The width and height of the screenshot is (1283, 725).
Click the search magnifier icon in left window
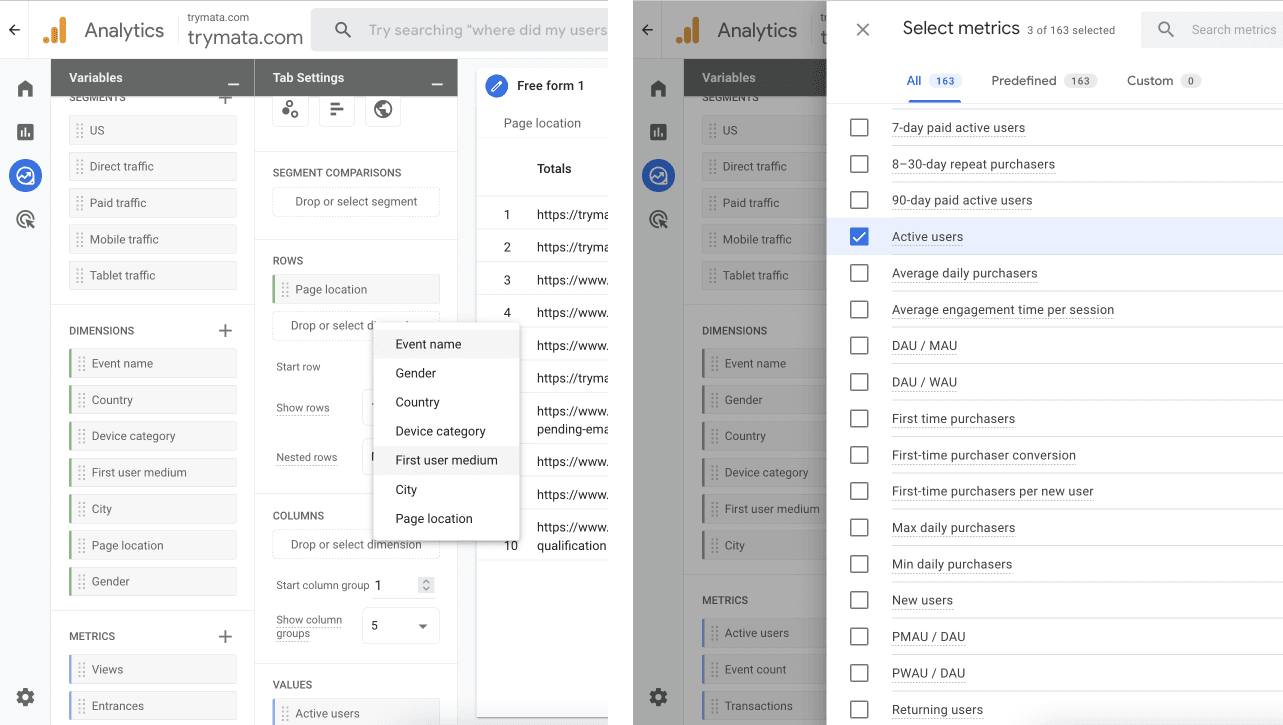tap(343, 30)
